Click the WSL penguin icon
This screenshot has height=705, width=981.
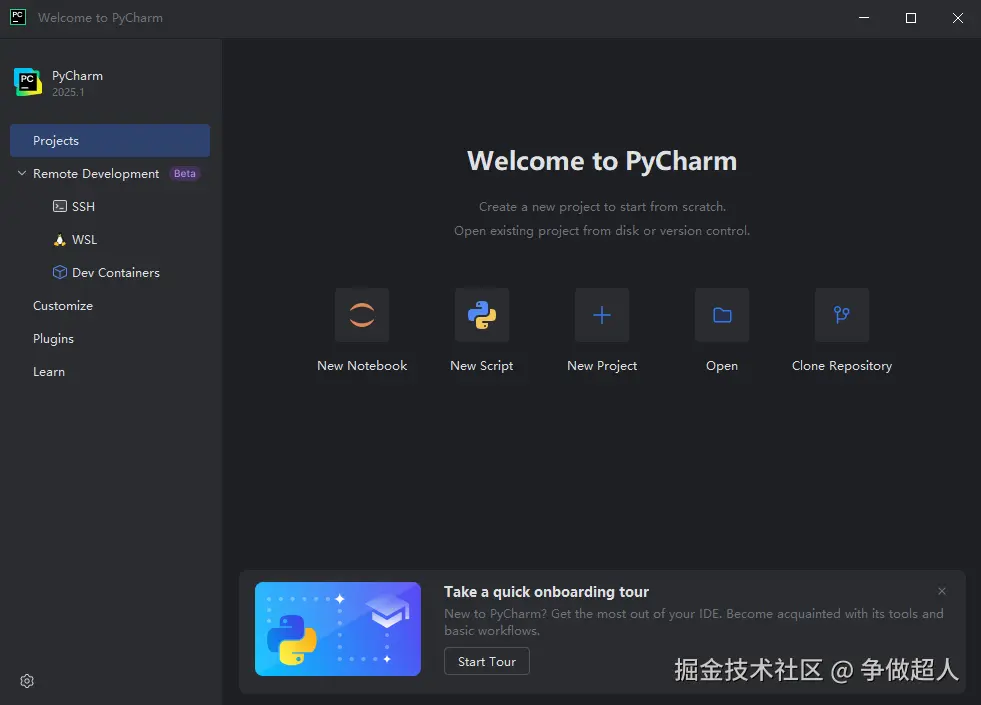(x=59, y=240)
